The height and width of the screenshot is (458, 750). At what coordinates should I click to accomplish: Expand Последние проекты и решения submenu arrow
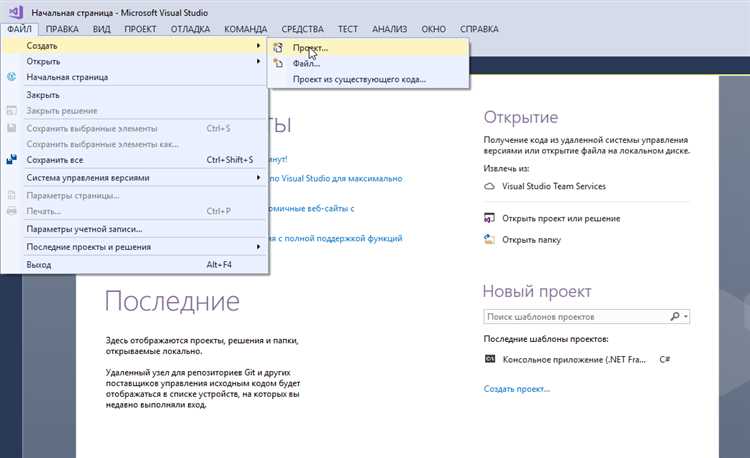pos(258,247)
